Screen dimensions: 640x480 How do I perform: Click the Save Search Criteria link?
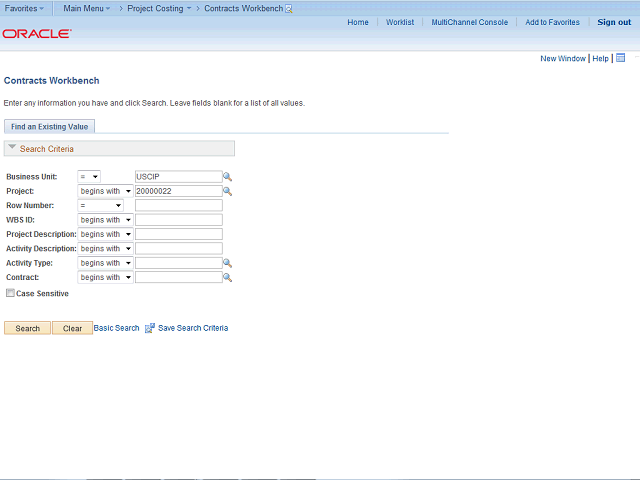point(193,328)
